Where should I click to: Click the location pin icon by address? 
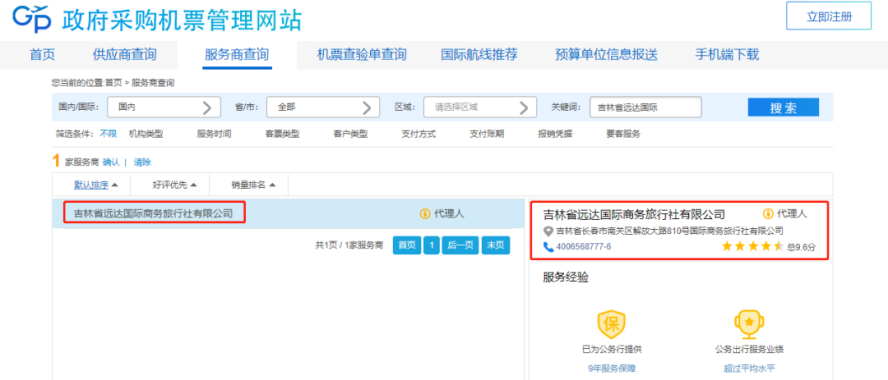(548, 231)
